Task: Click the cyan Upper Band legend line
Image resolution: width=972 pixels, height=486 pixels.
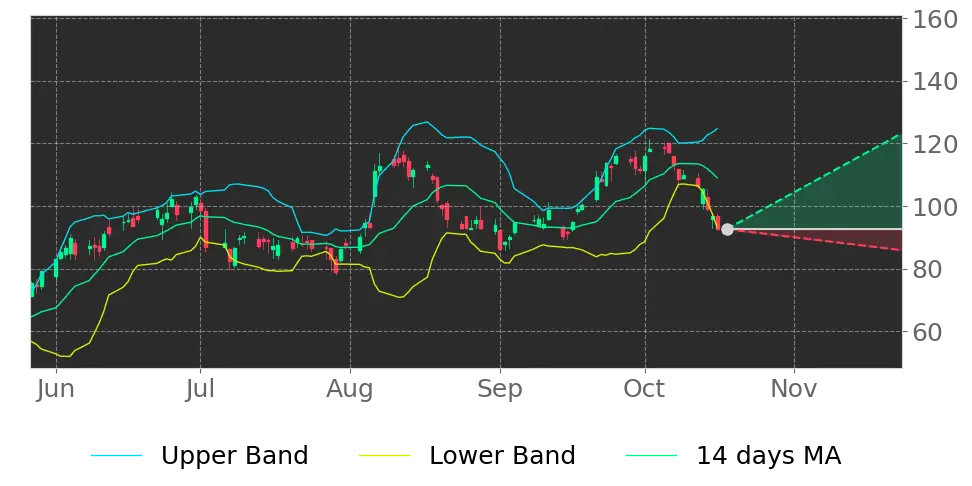Action: [117, 456]
